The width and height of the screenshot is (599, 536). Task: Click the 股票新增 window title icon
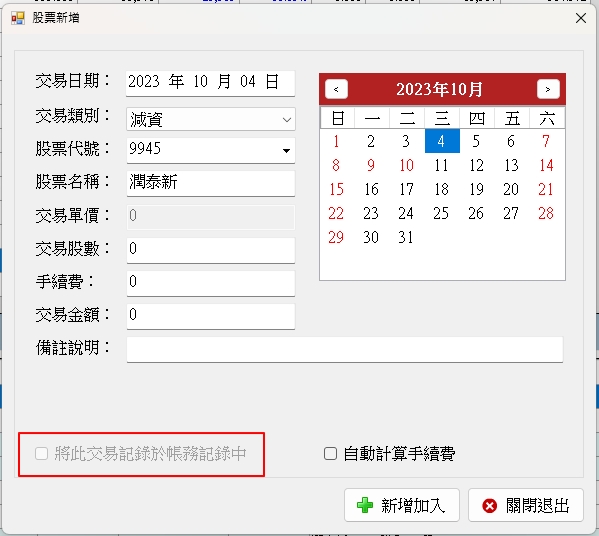tap(18, 18)
